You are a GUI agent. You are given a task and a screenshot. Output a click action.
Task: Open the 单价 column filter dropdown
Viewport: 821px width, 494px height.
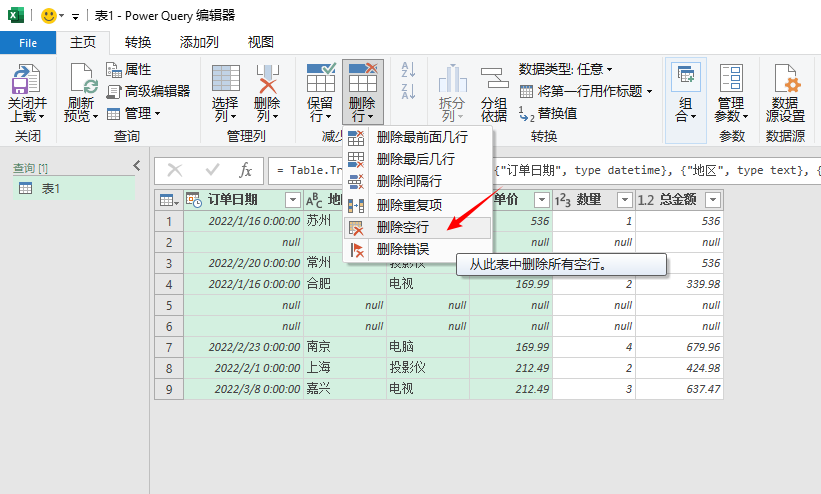point(541,200)
